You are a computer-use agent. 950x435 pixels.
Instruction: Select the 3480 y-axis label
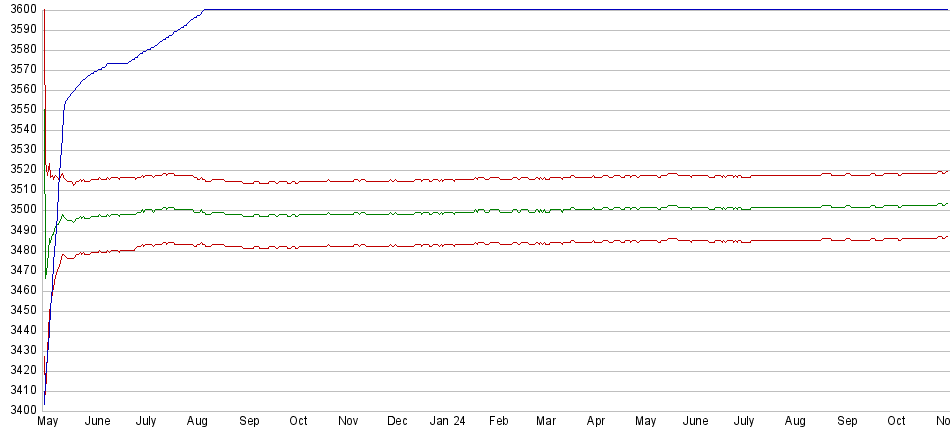pyautogui.click(x=20, y=250)
